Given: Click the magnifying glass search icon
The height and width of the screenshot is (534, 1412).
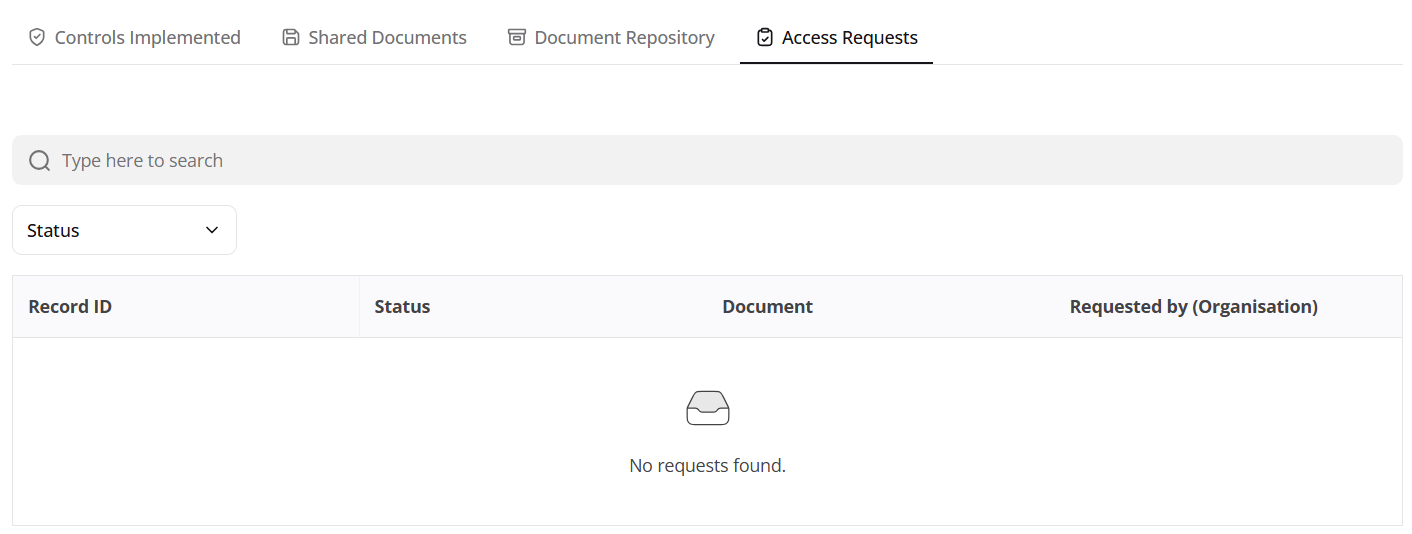Looking at the screenshot, I should (x=39, y=161).
